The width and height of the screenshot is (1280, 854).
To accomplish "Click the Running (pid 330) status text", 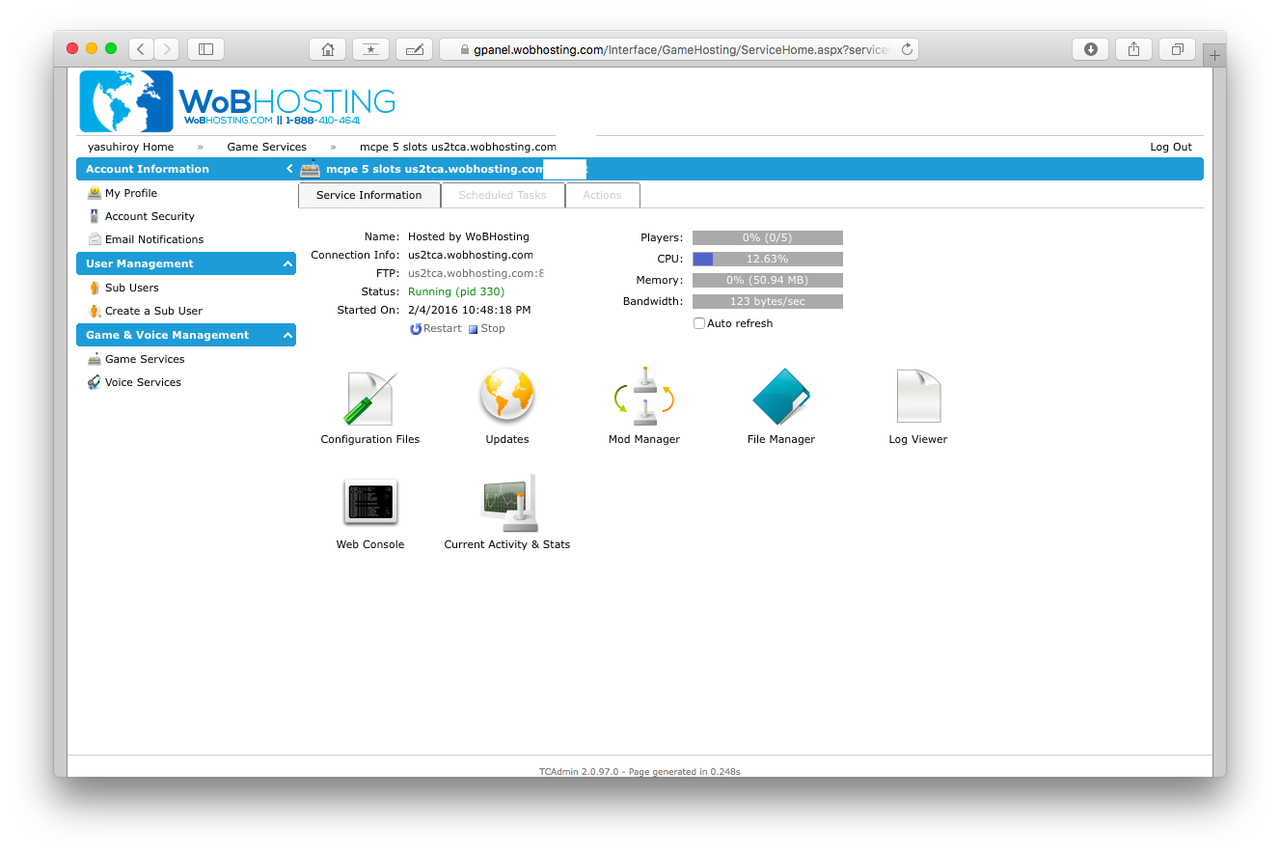I will (x=456, y=292).
